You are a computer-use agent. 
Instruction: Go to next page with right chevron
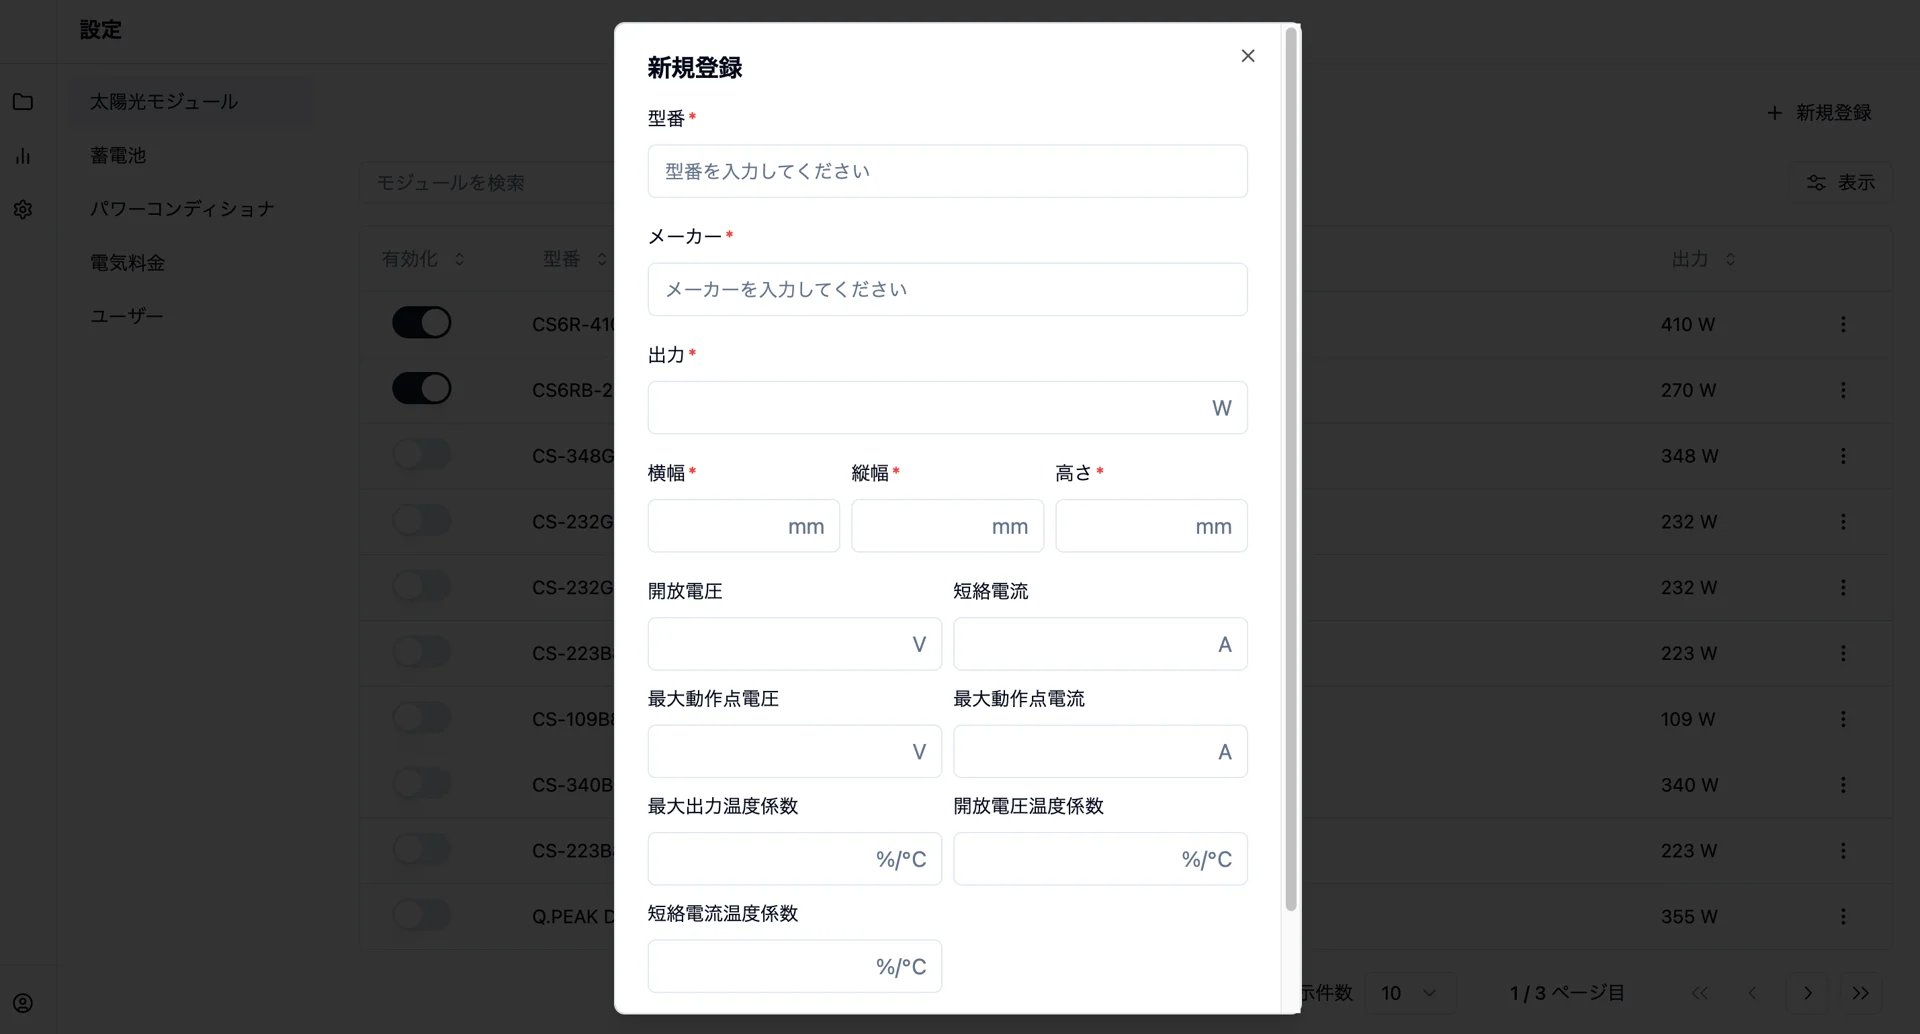click(1807, 993)
